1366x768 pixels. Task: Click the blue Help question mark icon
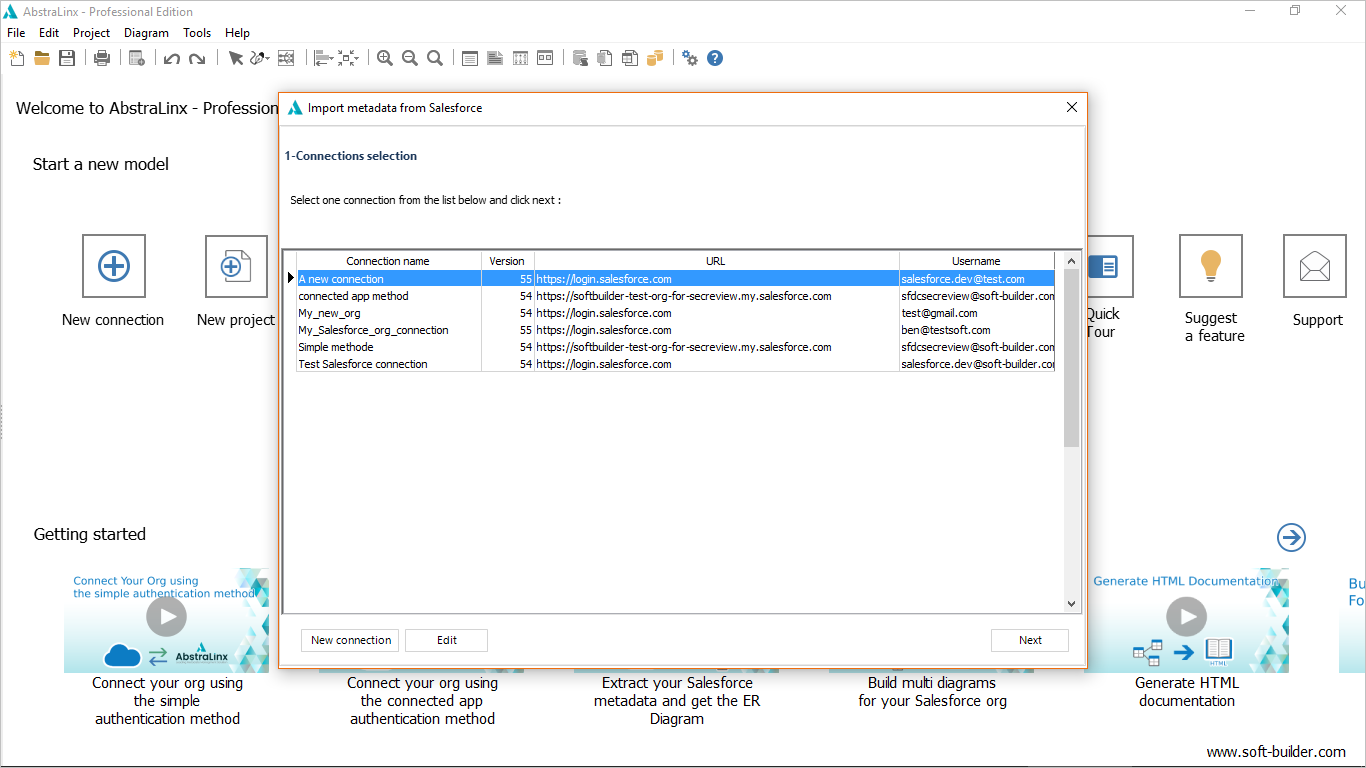coord(715,57)
